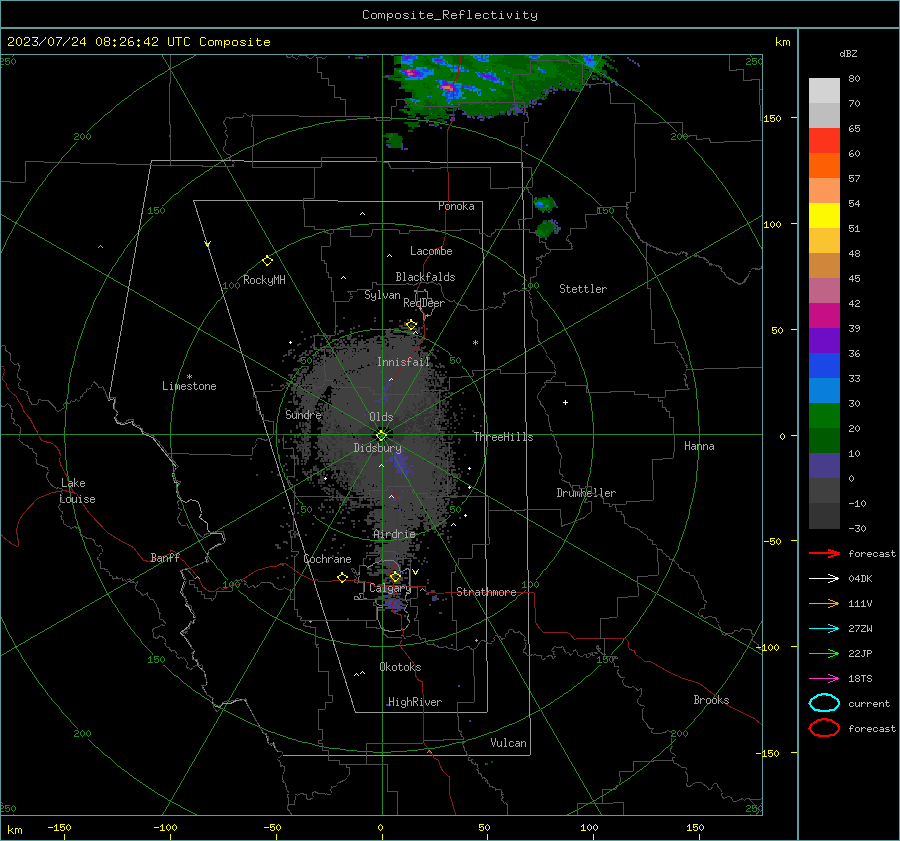Select the ThreeHills label
This screenshot has height=841, width=900.
point(503,437)
